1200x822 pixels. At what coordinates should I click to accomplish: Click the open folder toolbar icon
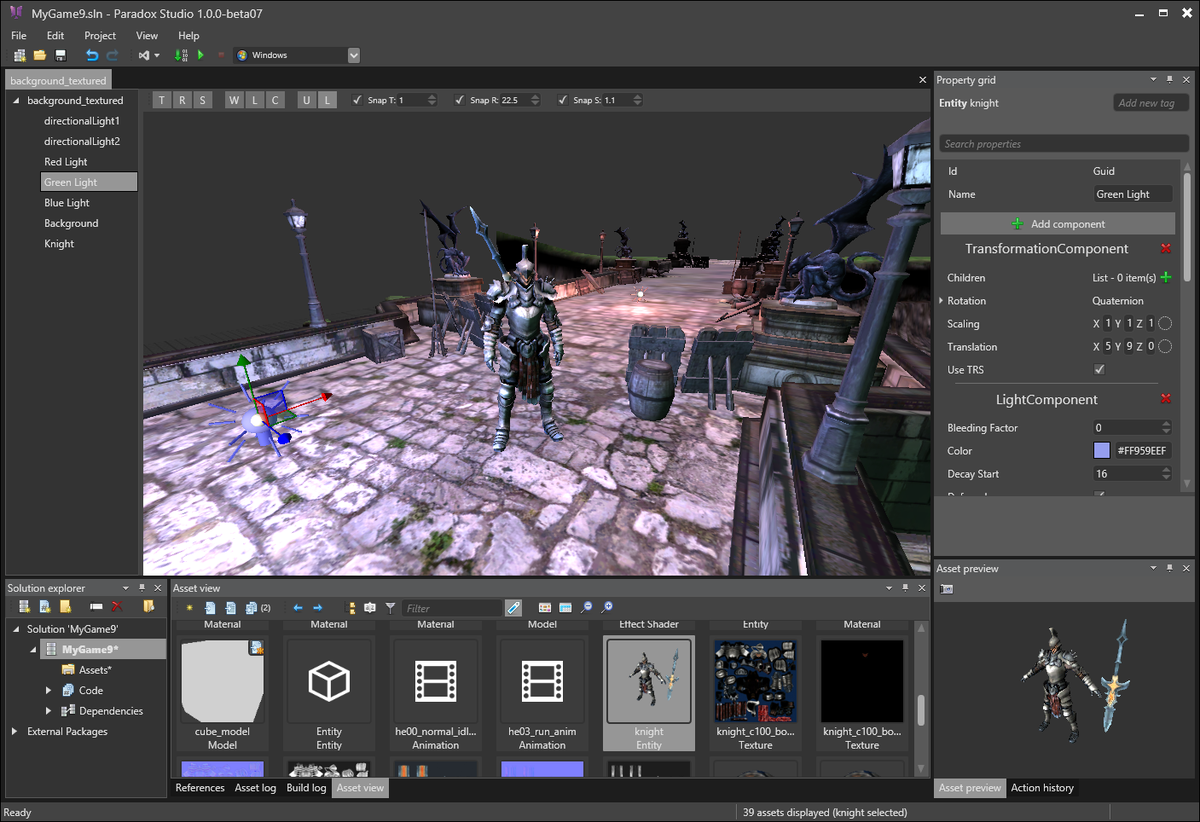click(x=40, y=55)
